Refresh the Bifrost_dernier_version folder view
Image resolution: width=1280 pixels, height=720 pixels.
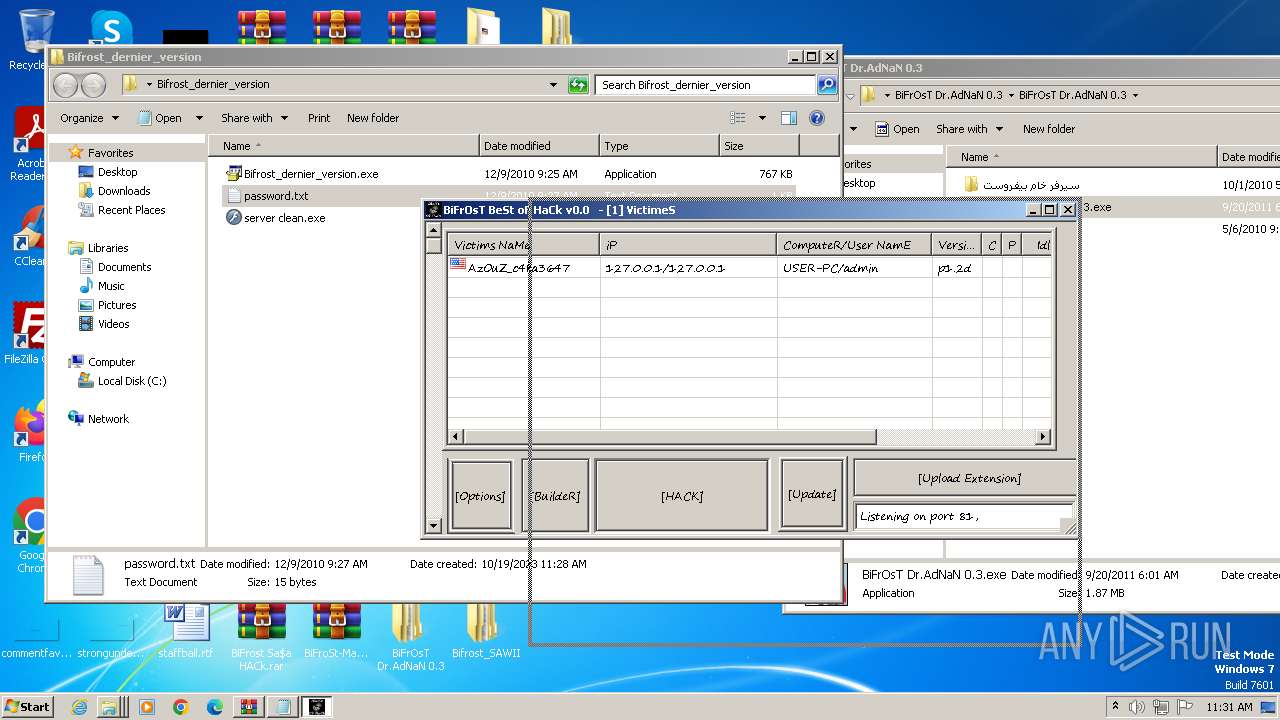tap(578, 85)
